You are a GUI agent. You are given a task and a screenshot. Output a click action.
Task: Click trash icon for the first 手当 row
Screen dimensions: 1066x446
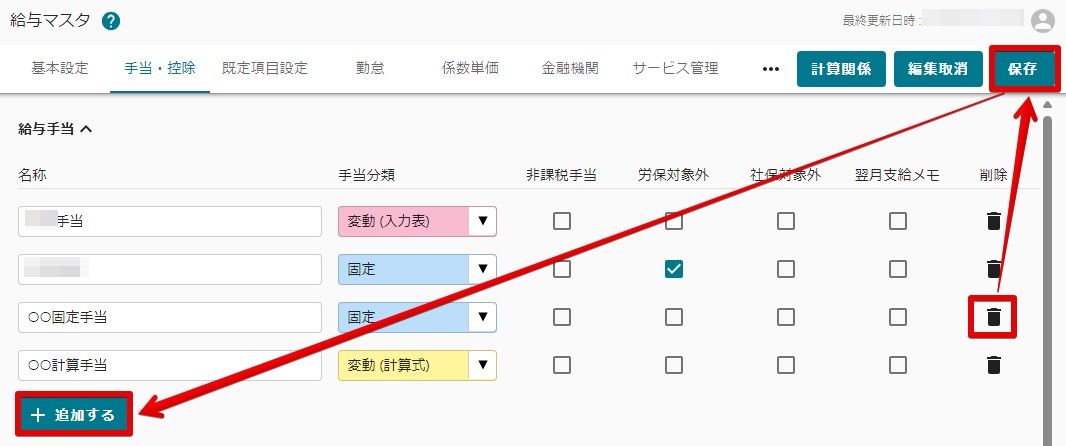point(993,221)
